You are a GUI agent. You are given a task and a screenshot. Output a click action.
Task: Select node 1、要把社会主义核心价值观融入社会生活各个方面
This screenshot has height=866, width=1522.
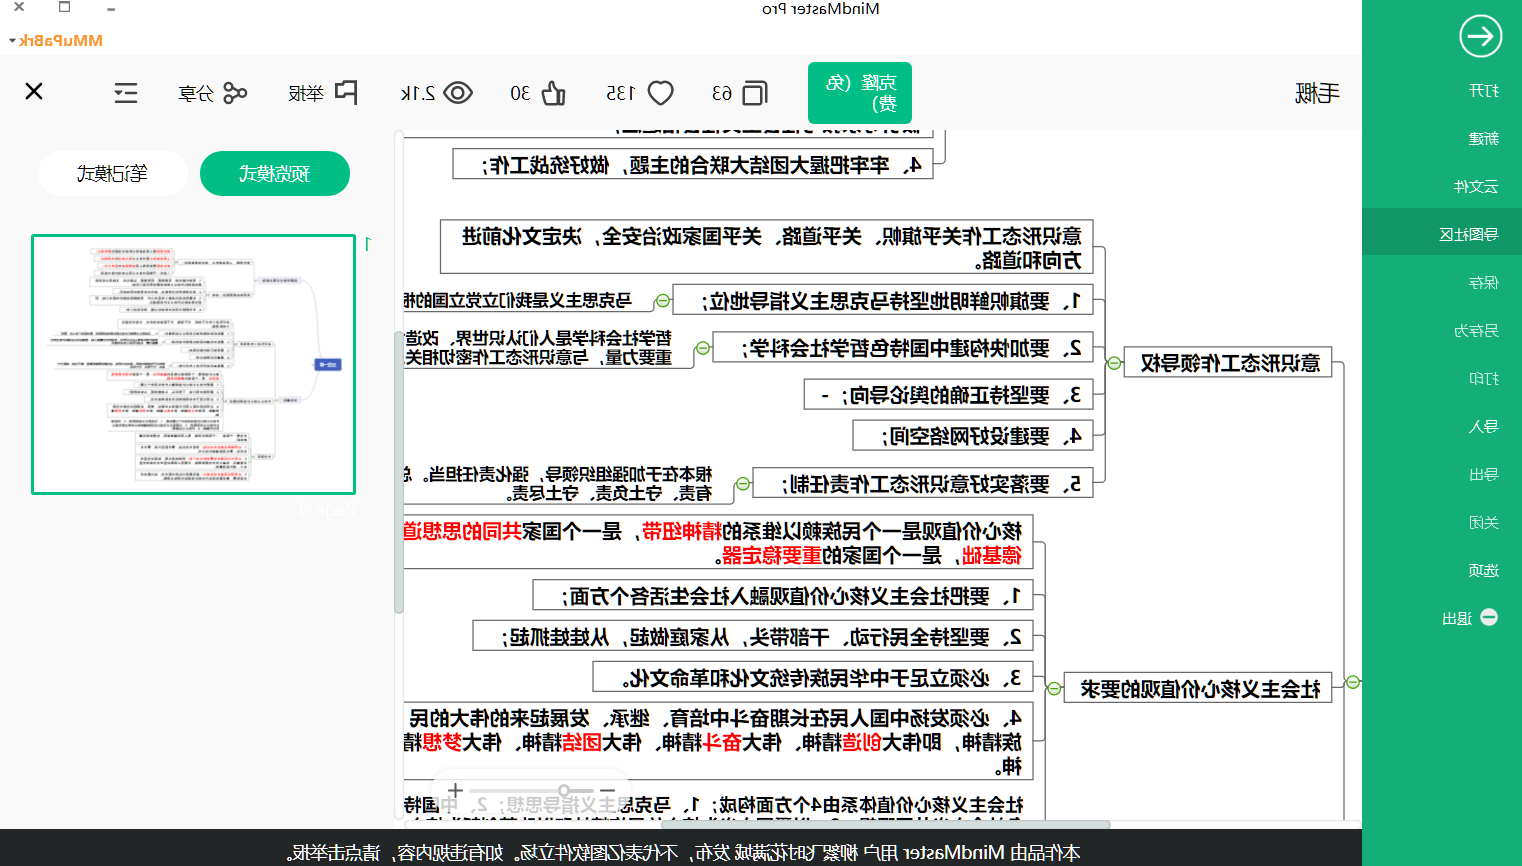783,596
